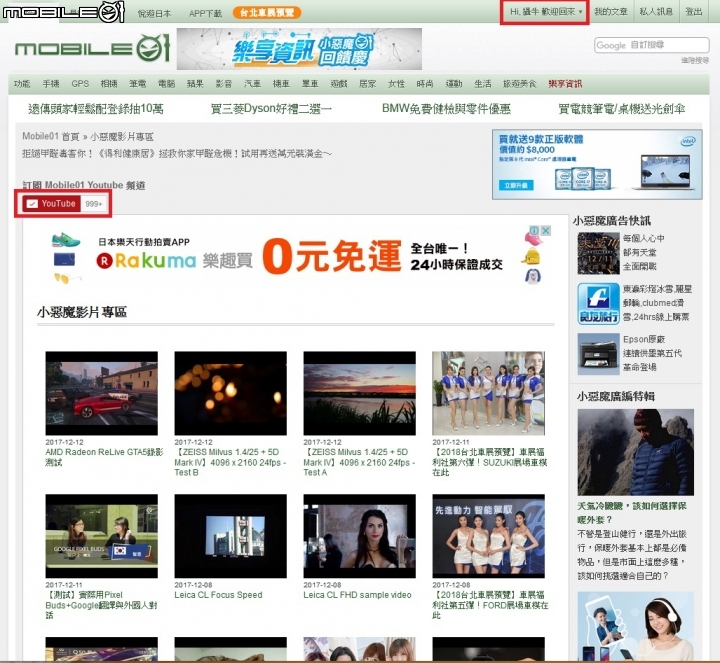
Task: Click the 台北車展預覽 orange badge
Action: (267, 12)
